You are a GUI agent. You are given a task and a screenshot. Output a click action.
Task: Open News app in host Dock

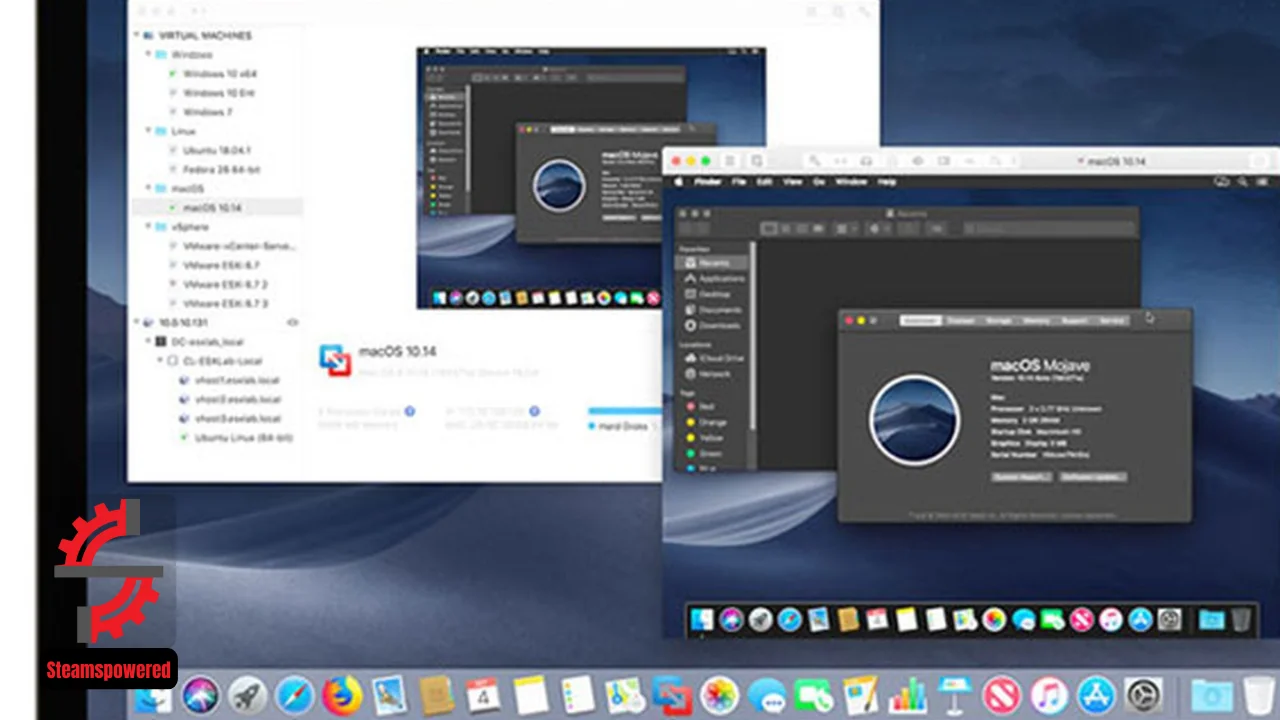click(x=1002, y=694)
